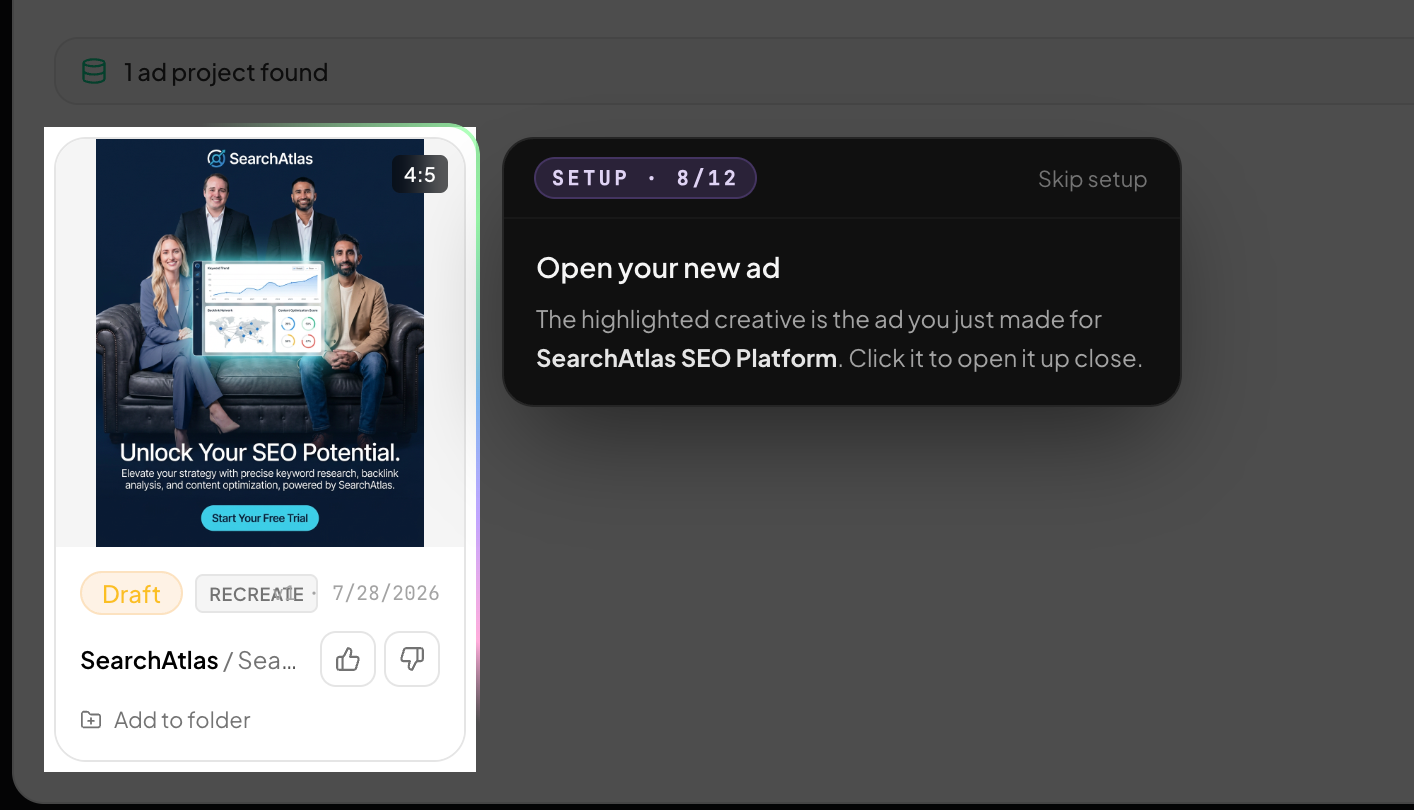The width and height of the screenshot is (1414, 810).
Task: Click Skip setup
Action: [x=1092, y=179]
